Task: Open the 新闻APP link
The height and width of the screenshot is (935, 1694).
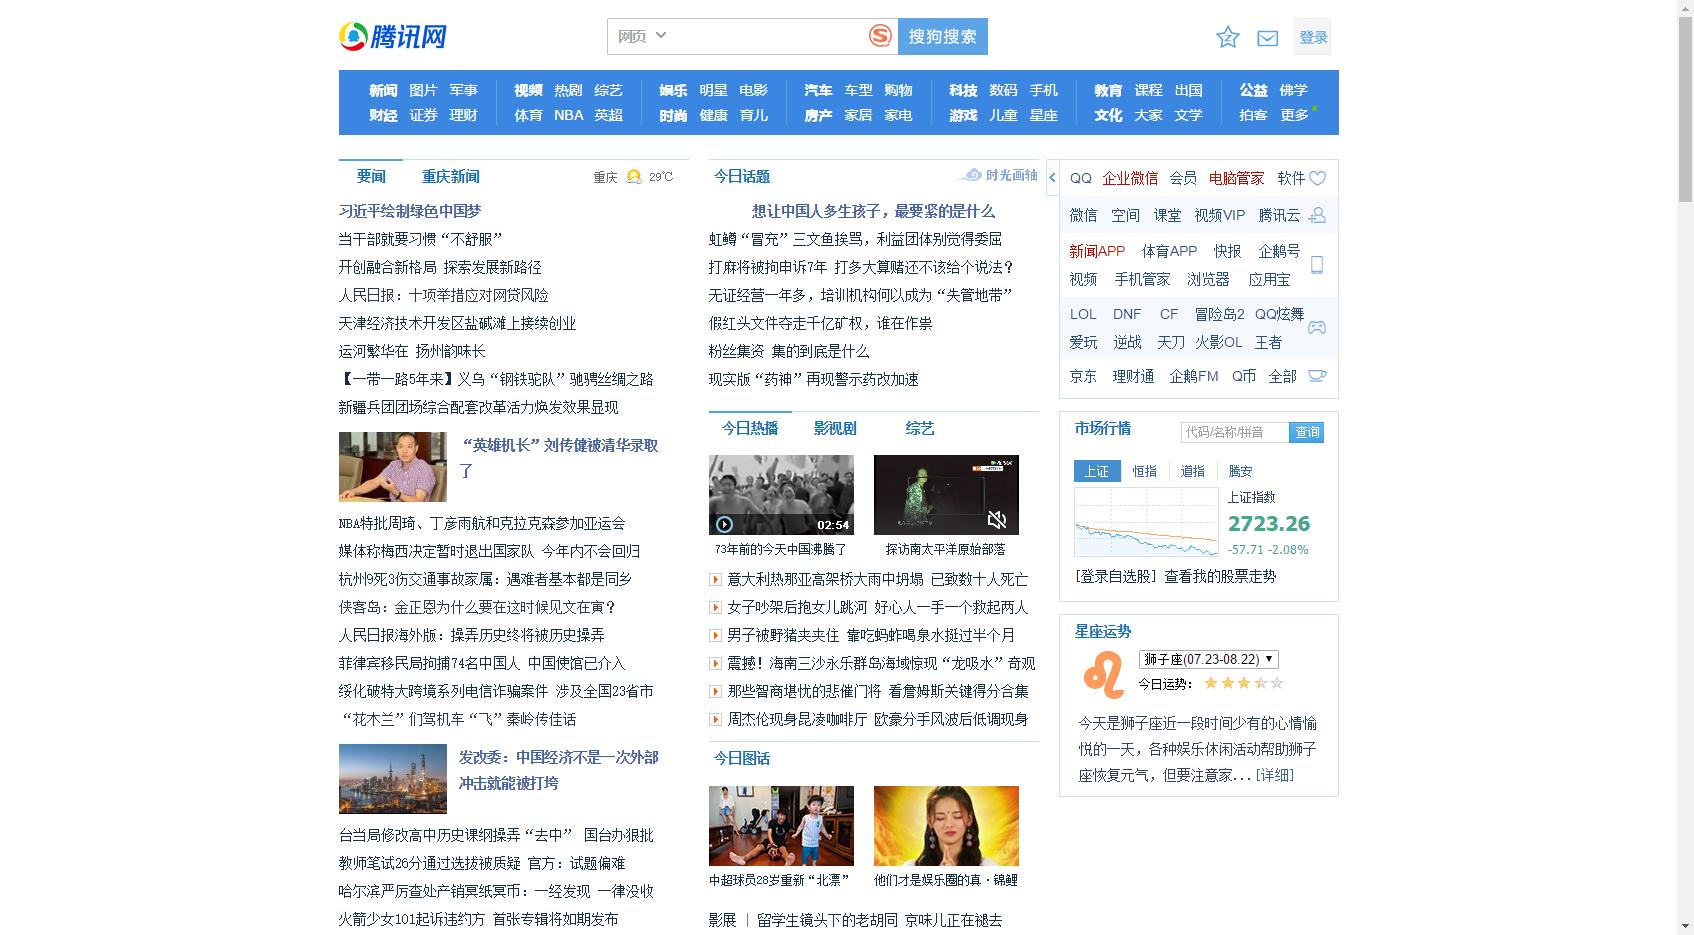Action: coord(1097,251)
